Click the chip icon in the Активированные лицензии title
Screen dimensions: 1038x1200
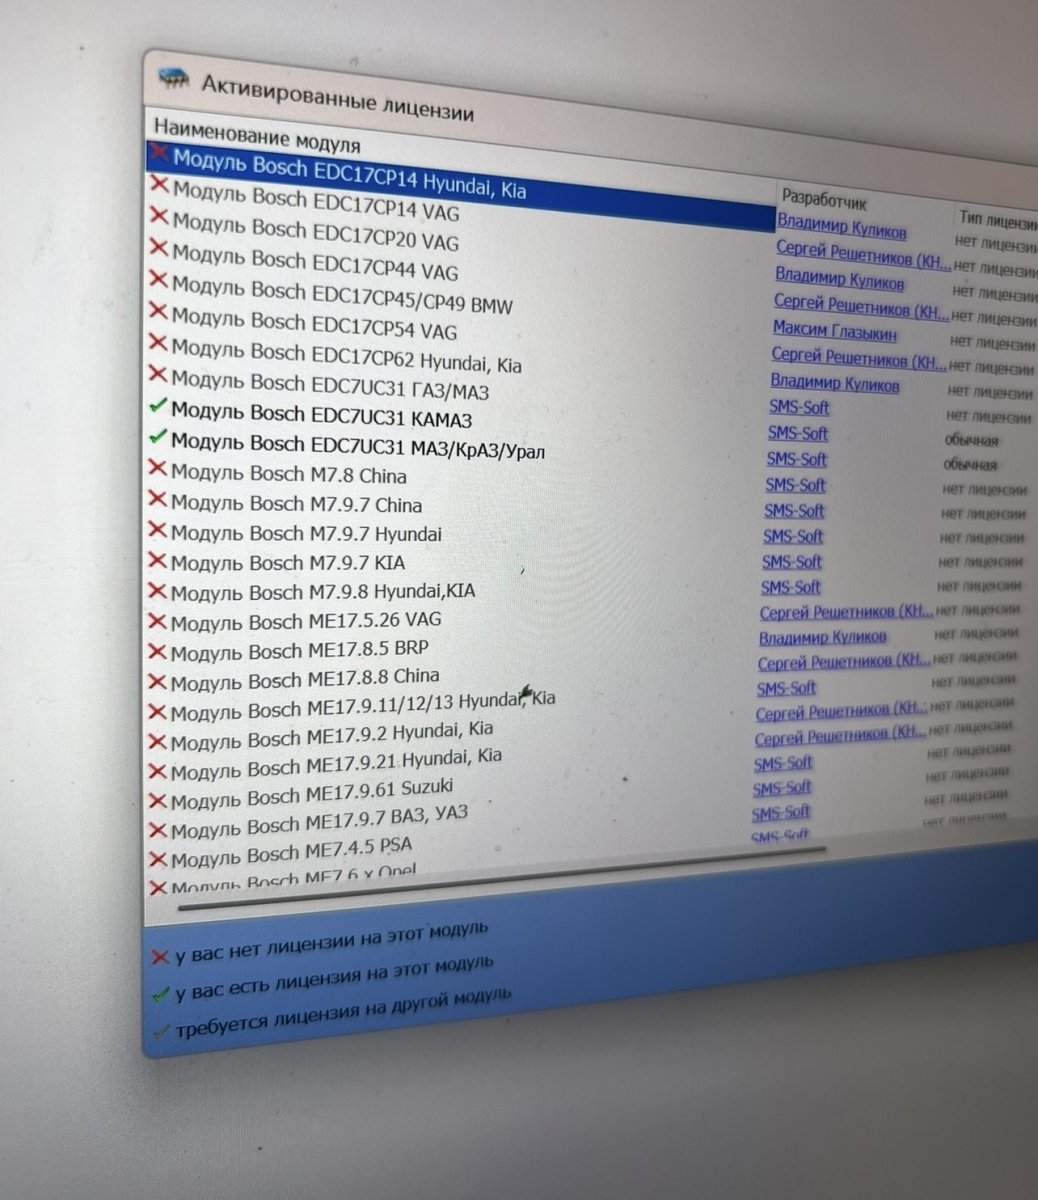coord(172,80)
